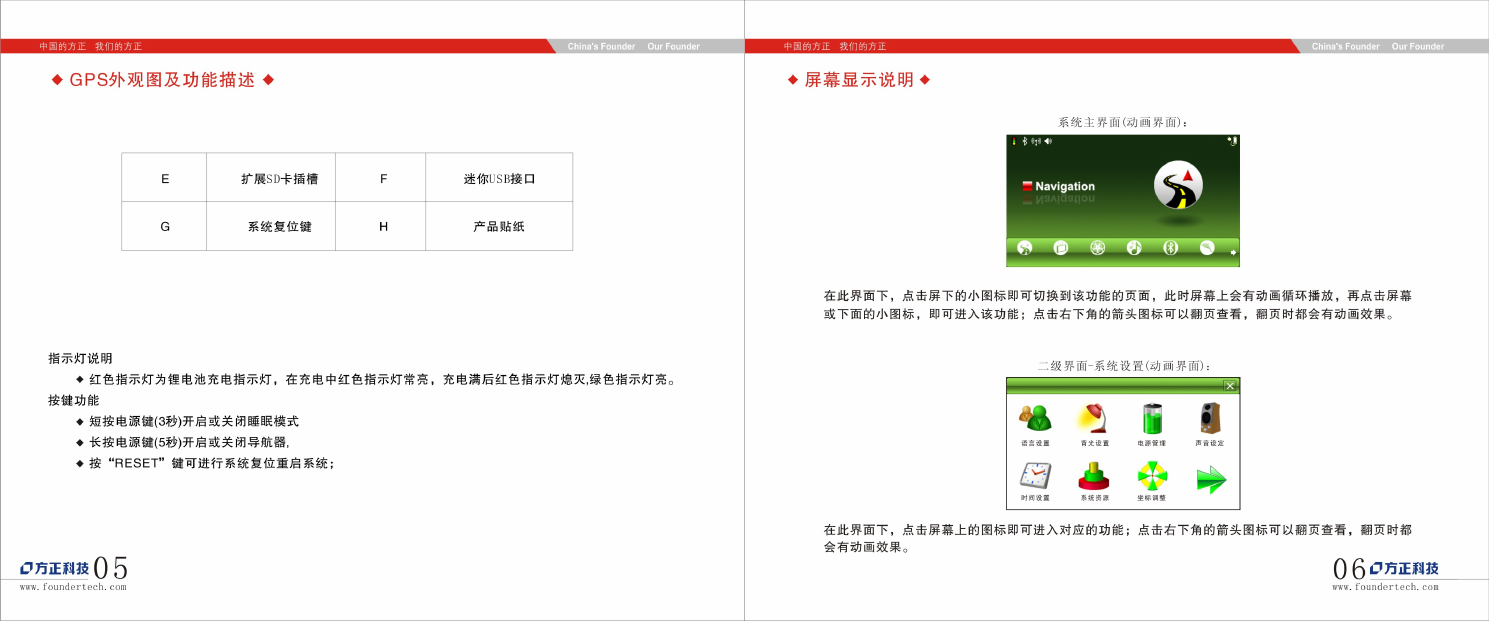Click the RESET key instruction line

212,463
